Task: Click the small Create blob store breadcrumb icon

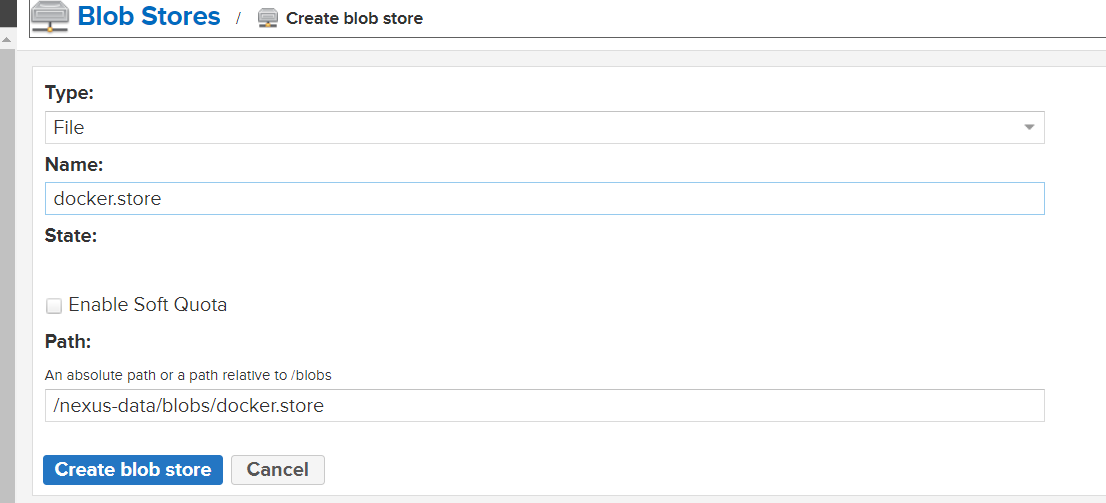Action: [x=268, y=18]
